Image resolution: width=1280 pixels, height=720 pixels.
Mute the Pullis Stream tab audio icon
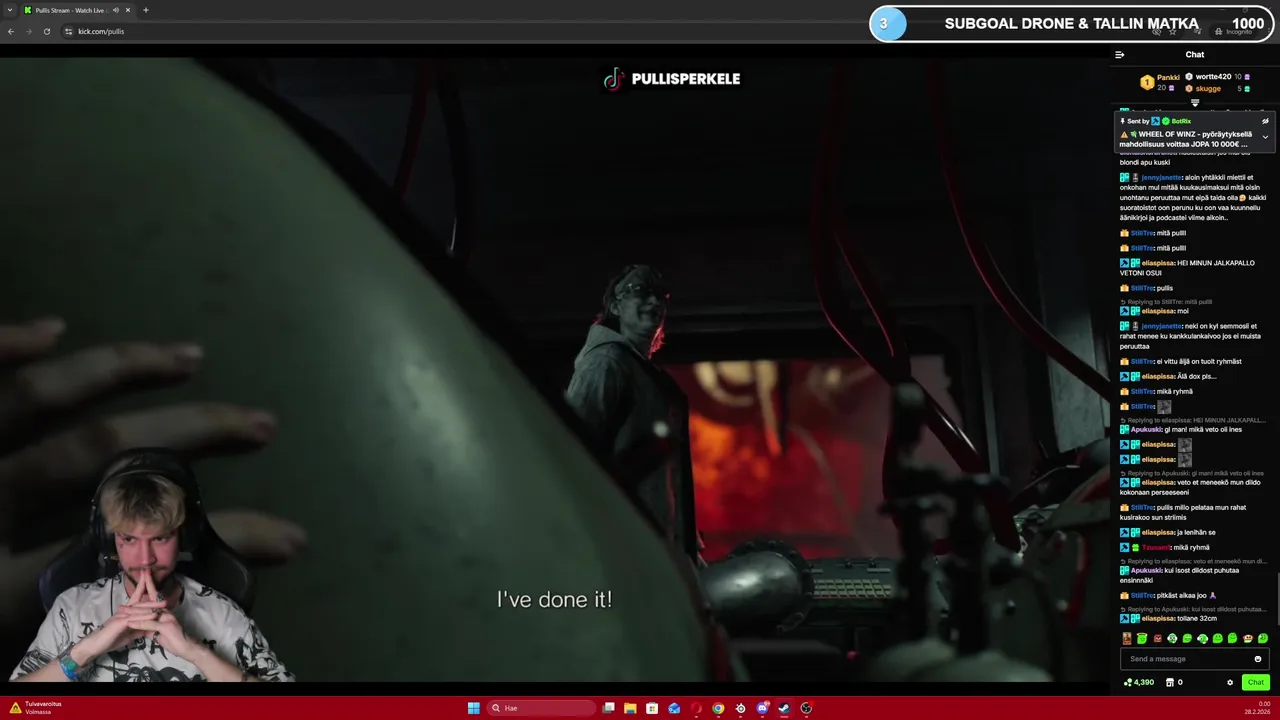tap(115, 10)
